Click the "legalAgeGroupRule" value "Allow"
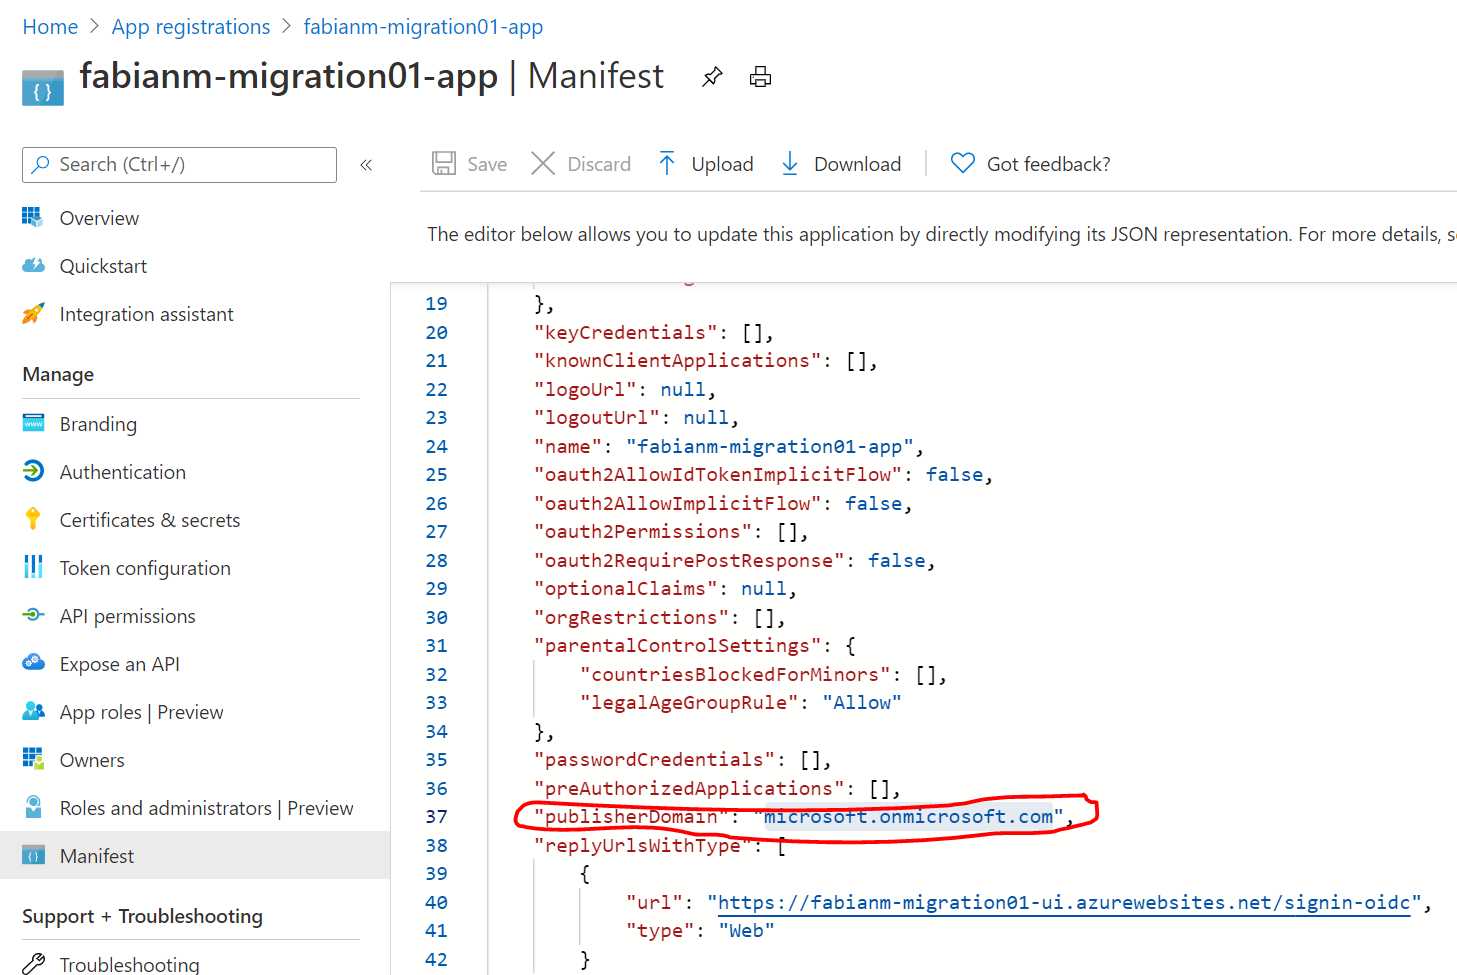The width and height of the screenshot is (1457, 975). point(862,703)
